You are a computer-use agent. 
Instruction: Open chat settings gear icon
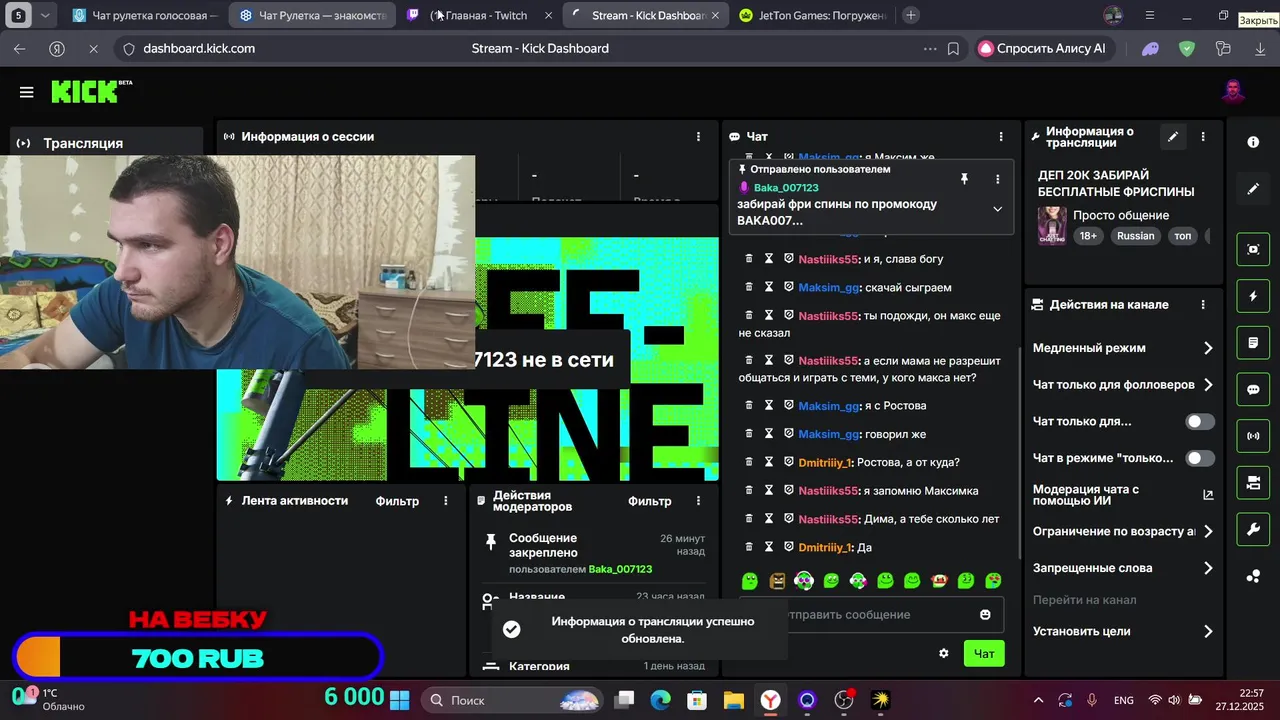943,653
